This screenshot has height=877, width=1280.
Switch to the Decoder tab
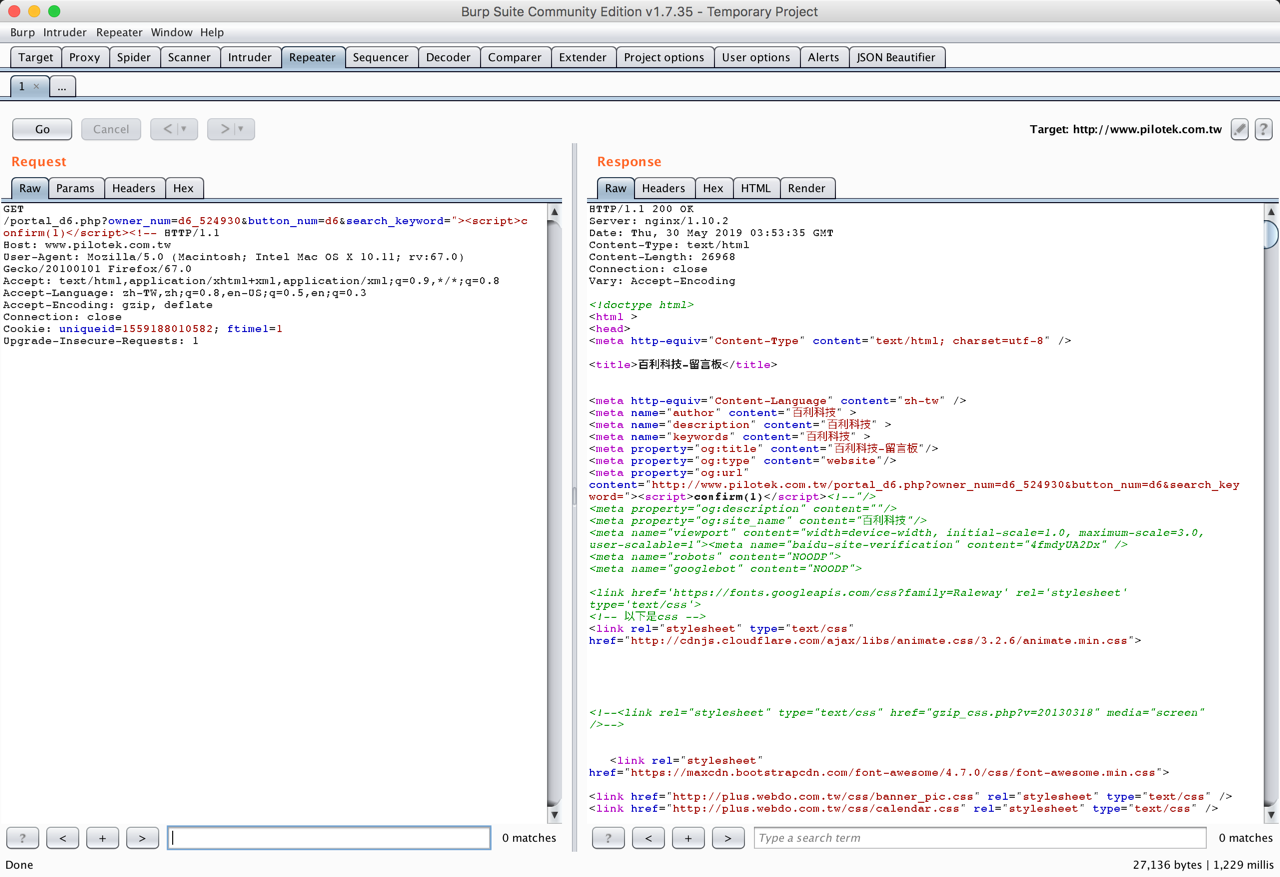(x=448, y=57)
